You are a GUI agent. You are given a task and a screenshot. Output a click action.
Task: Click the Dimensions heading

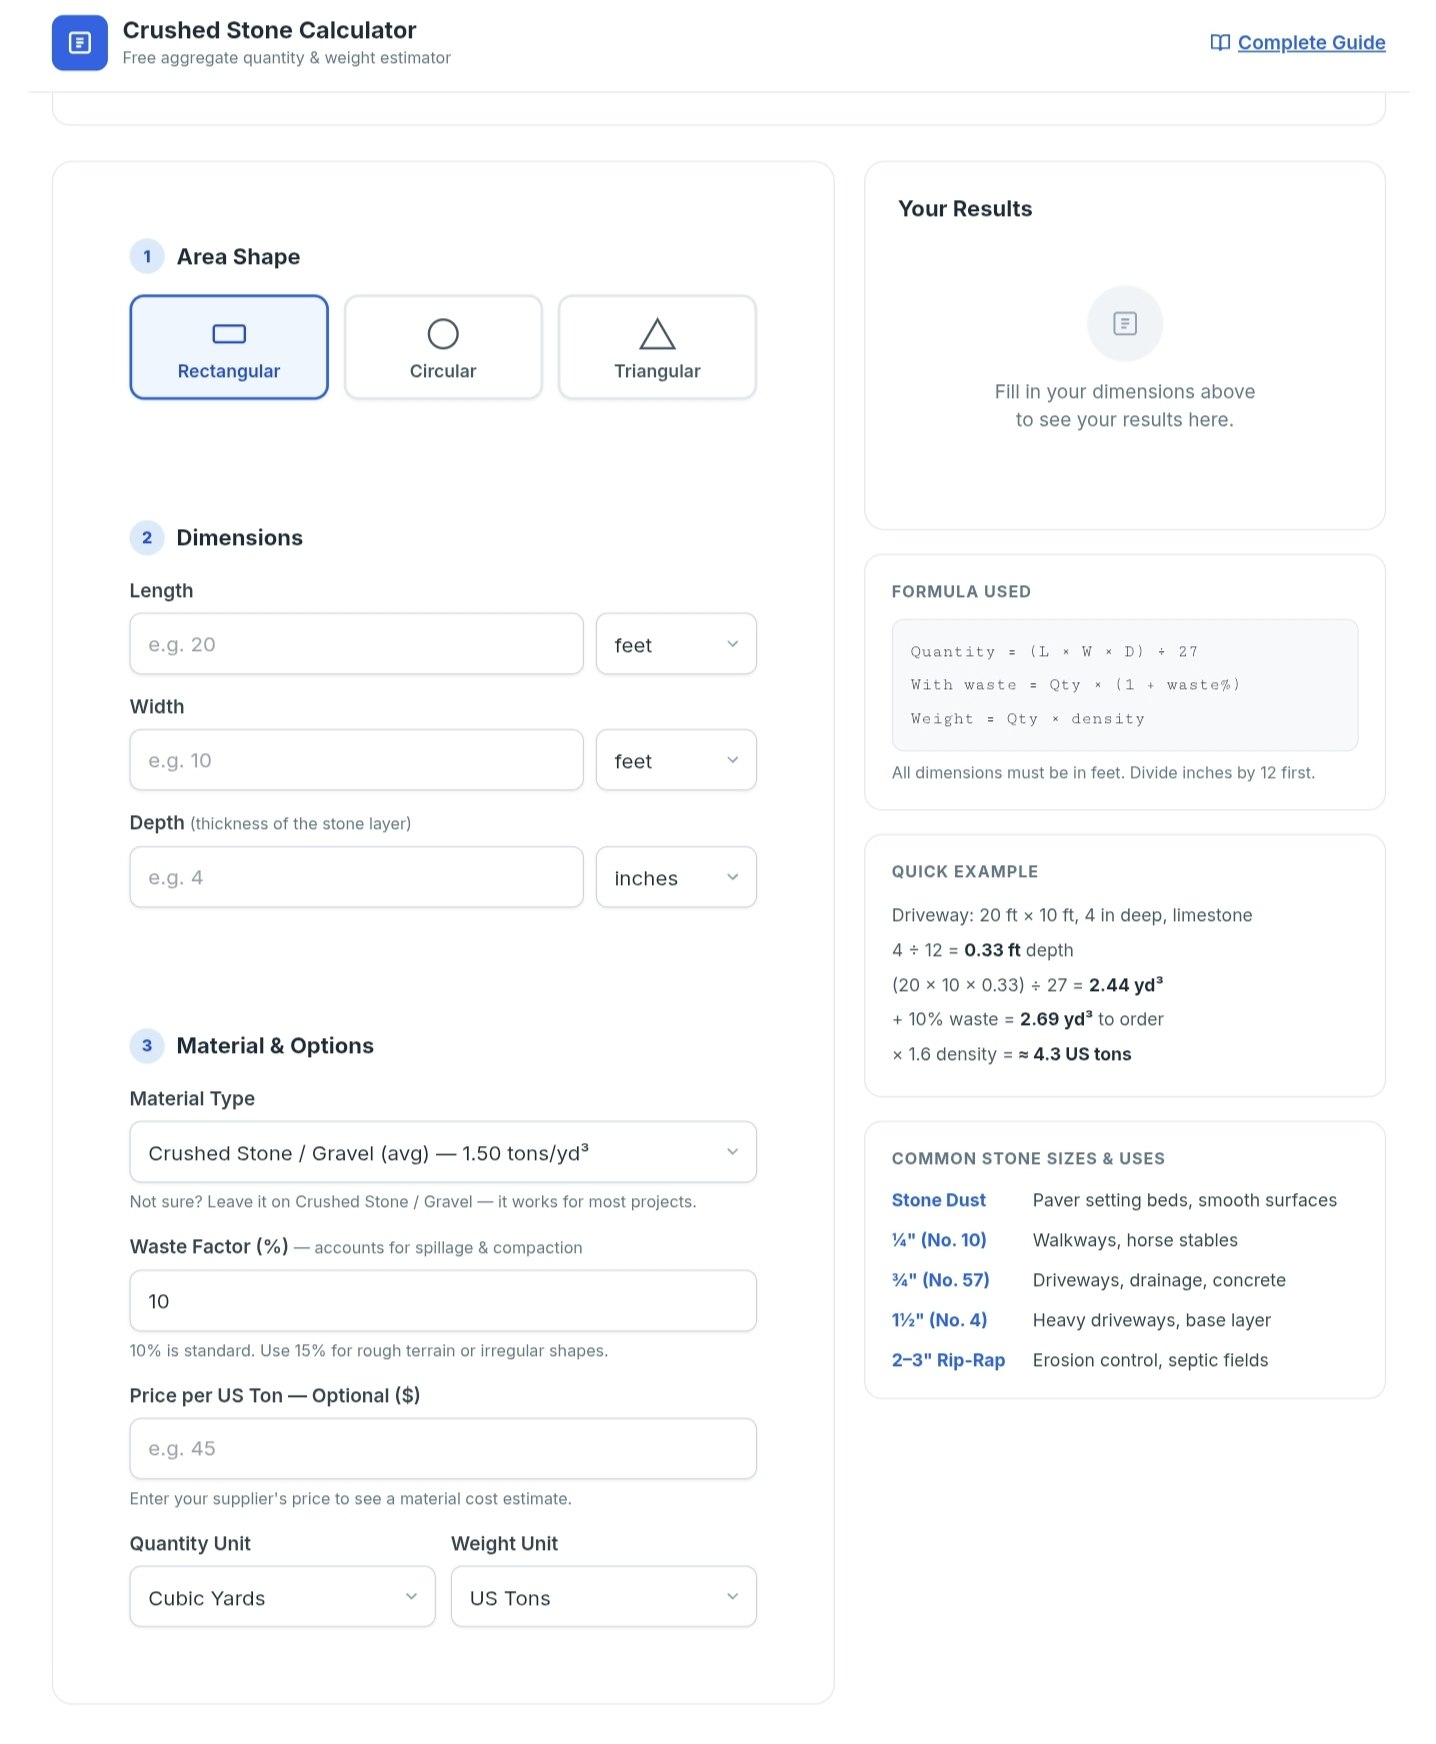239,538
